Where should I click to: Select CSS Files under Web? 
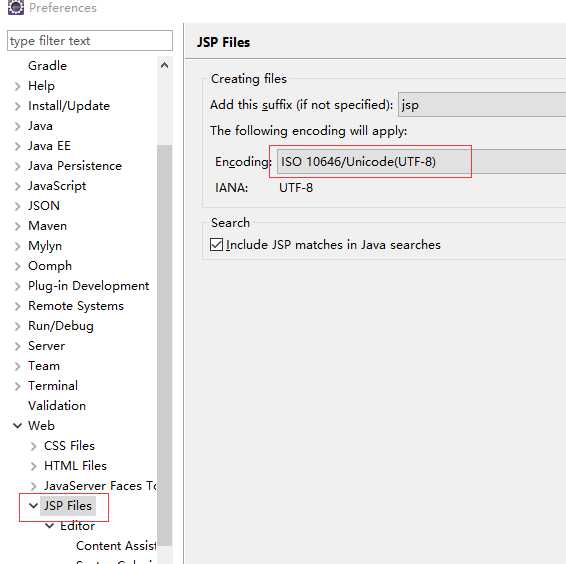(69, 446)
